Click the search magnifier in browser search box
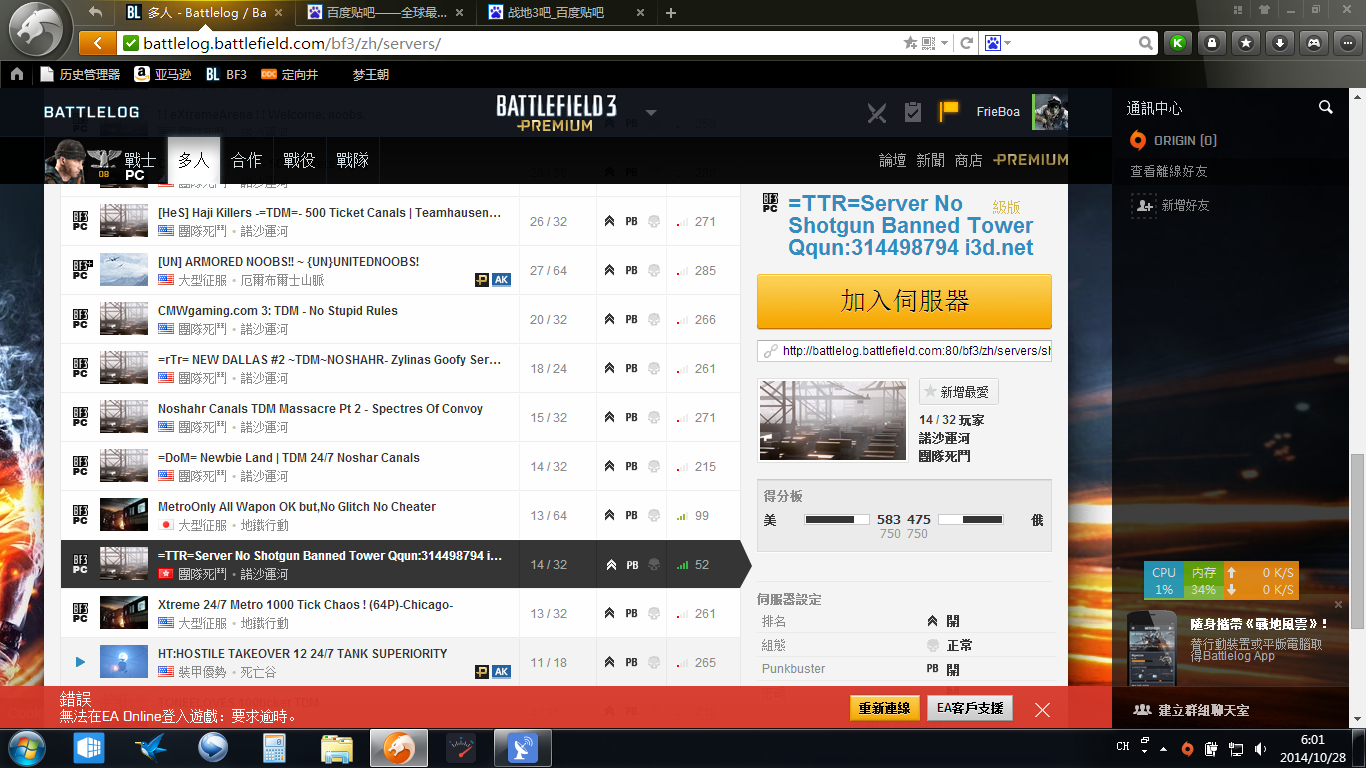The image size is (1366, 768). coord(1147,43)
